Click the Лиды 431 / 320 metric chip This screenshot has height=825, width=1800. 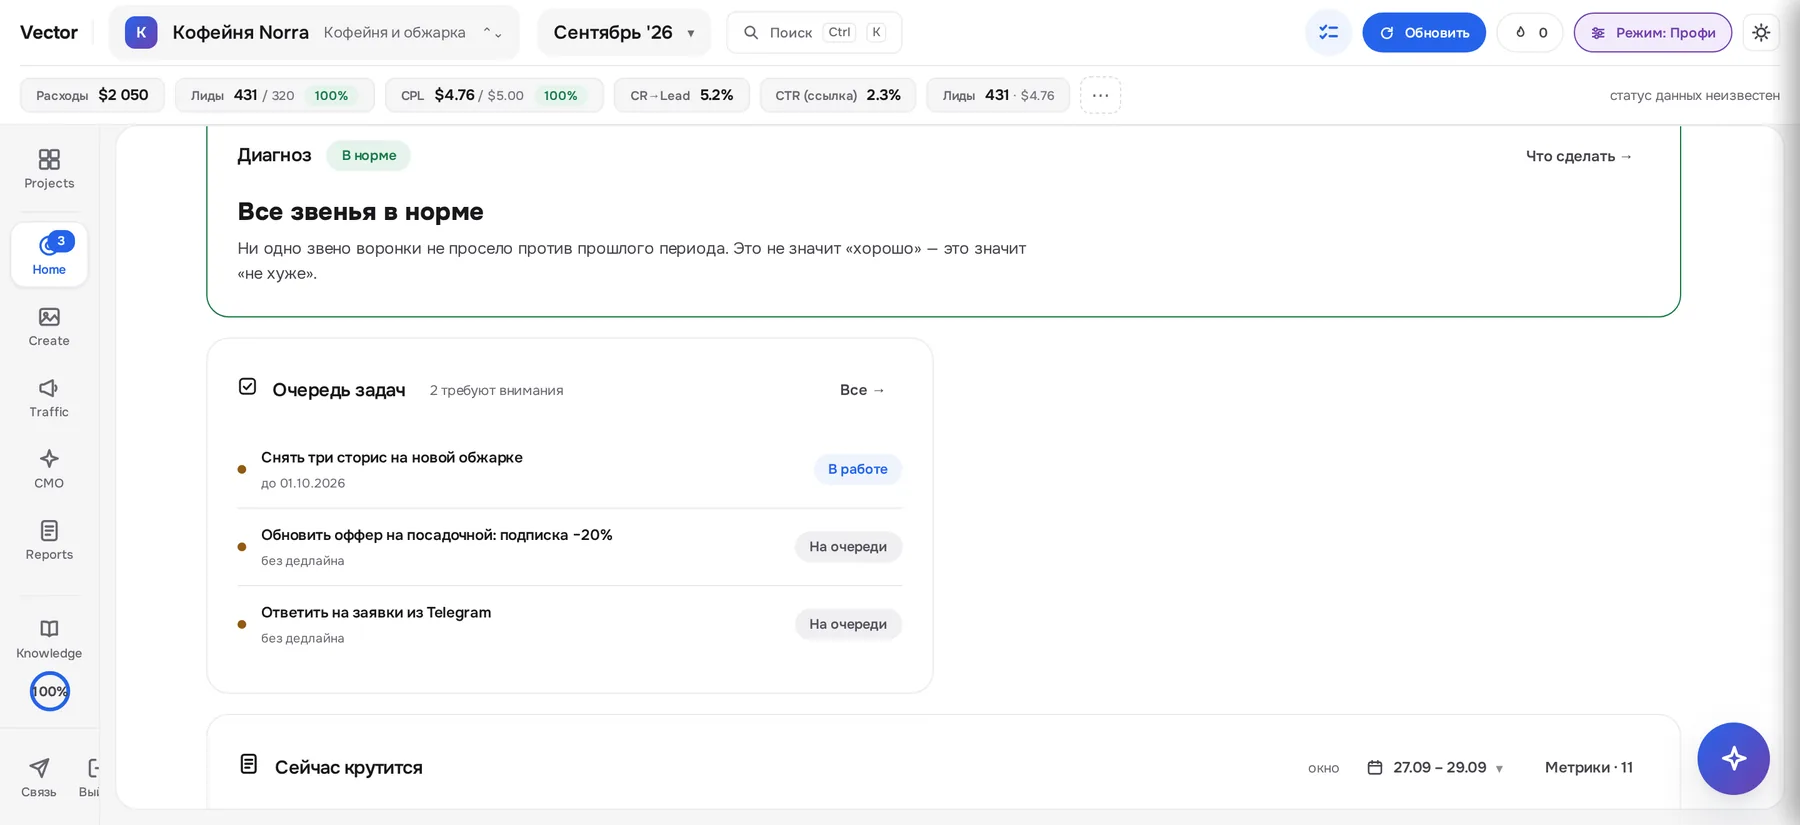click(x=275, y=95)
